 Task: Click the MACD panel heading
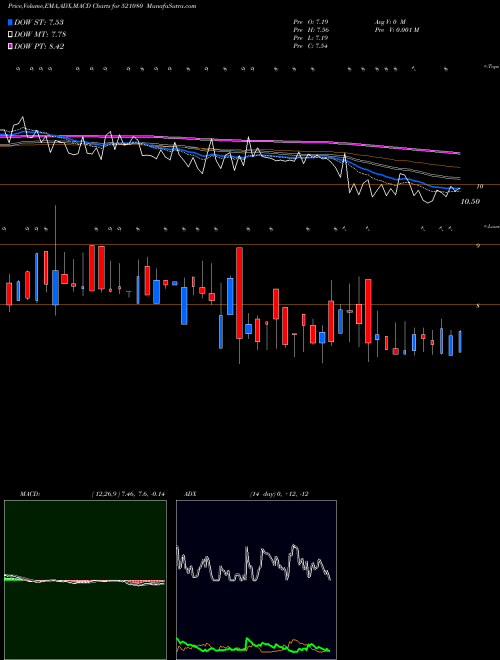tap(29, 494)
